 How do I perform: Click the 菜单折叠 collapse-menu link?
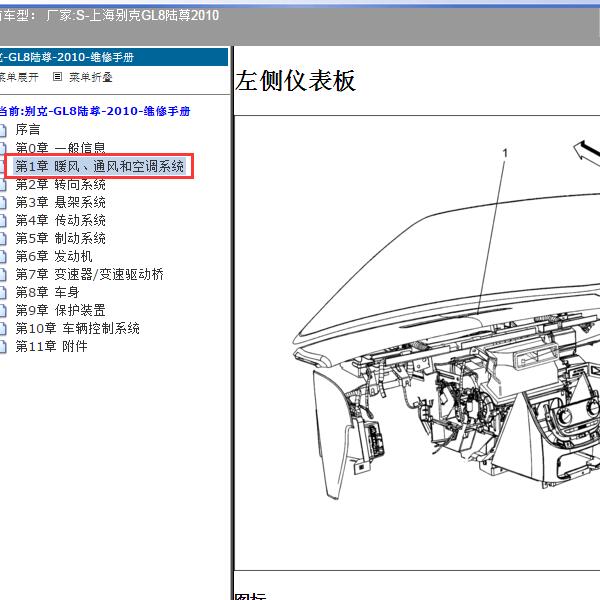click(90, 77)
